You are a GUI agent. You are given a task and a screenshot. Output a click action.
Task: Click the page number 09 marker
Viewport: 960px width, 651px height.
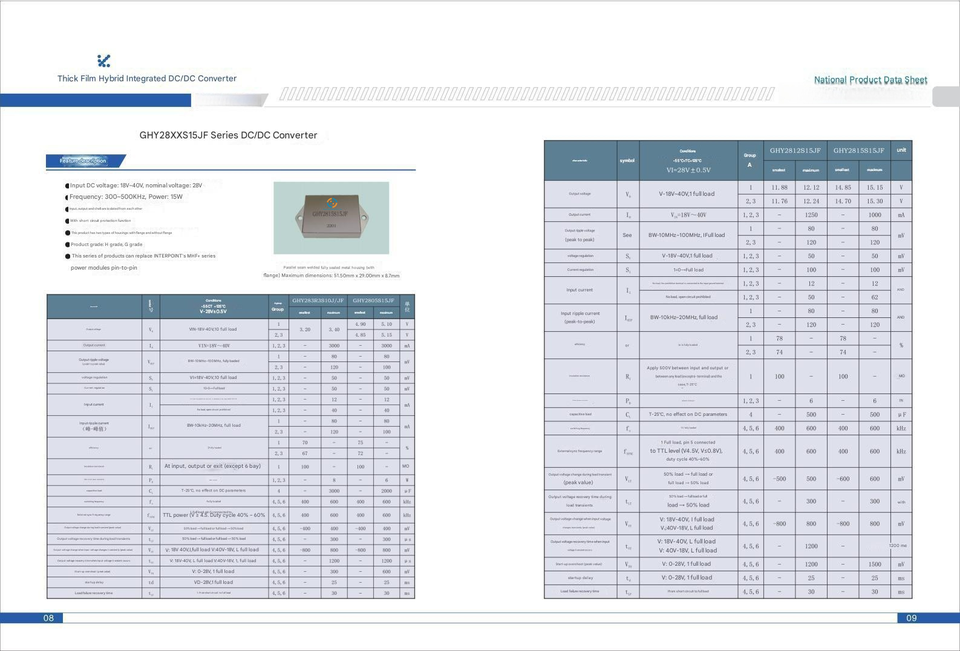click(x=911, y=618)
